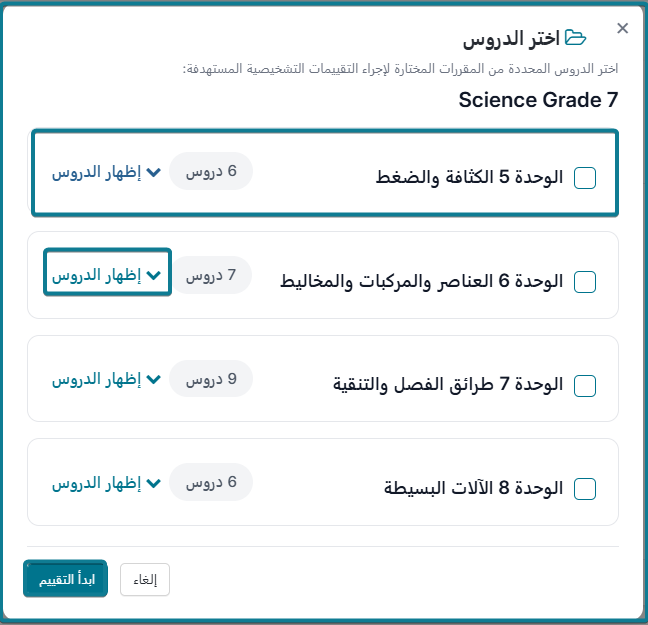
Task: Show lessons of unit 7 via إظهار الدروس
Action: [107, 379]
